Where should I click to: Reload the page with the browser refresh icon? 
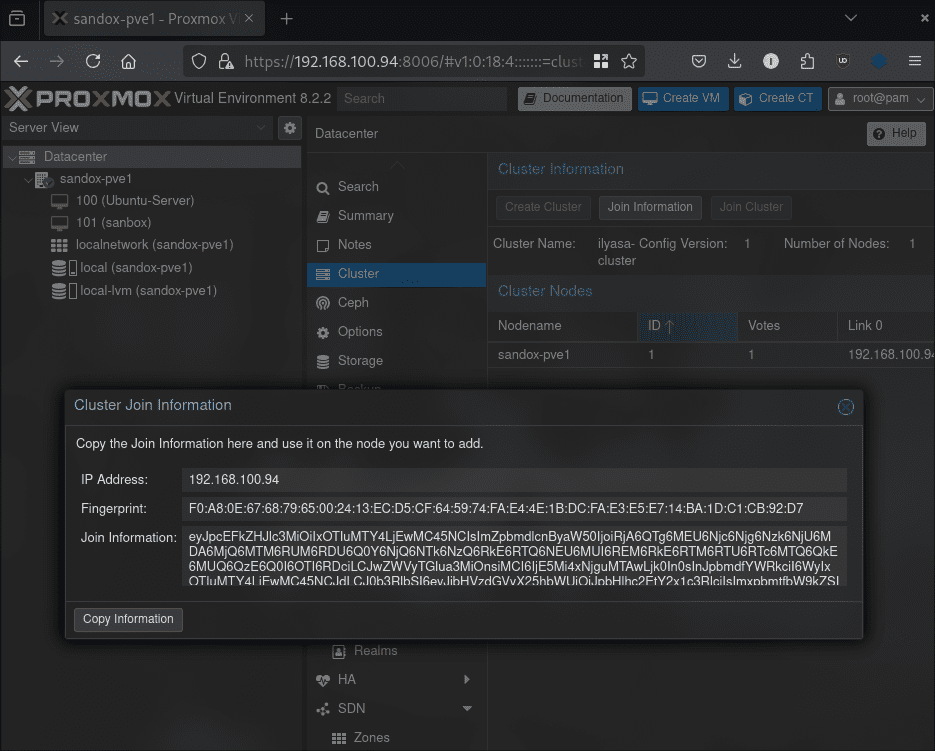(x=93, y=61)
